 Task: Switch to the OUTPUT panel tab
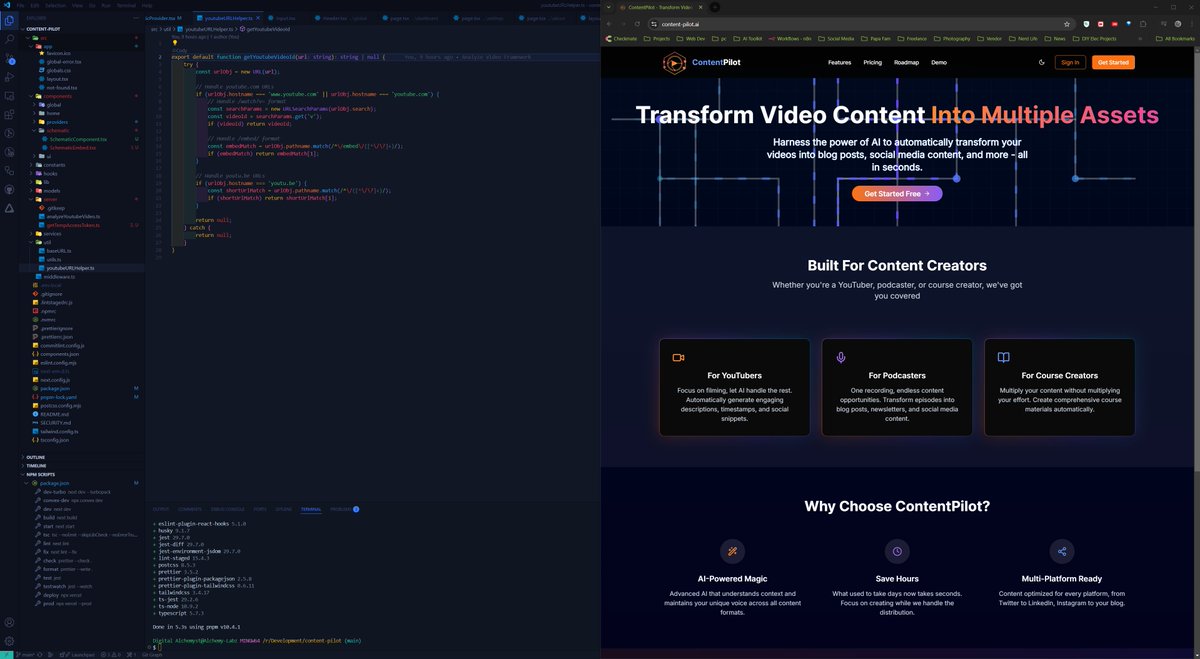161,509
